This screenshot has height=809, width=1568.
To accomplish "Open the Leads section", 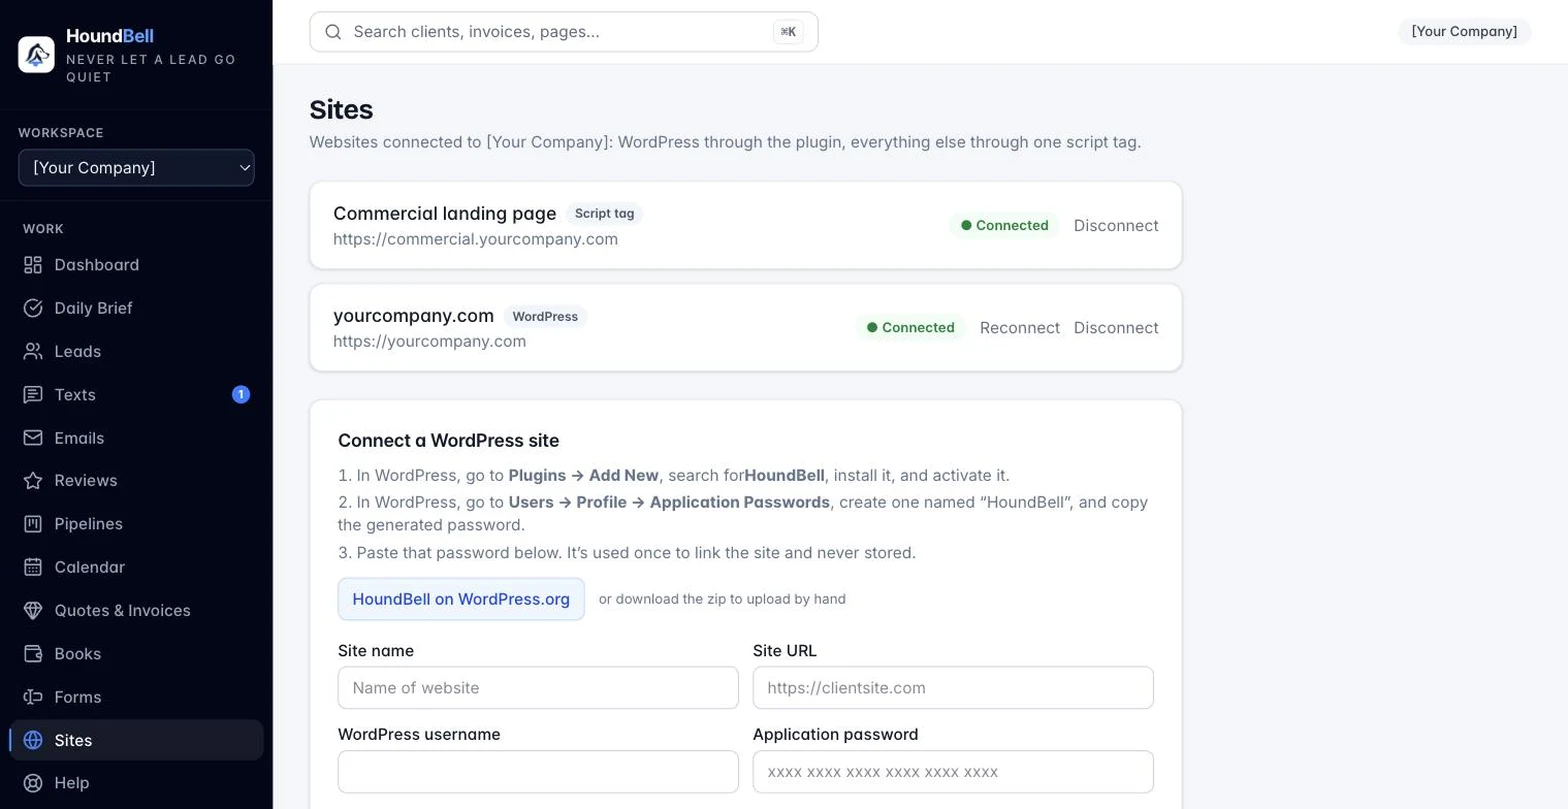I will (136, 351).
